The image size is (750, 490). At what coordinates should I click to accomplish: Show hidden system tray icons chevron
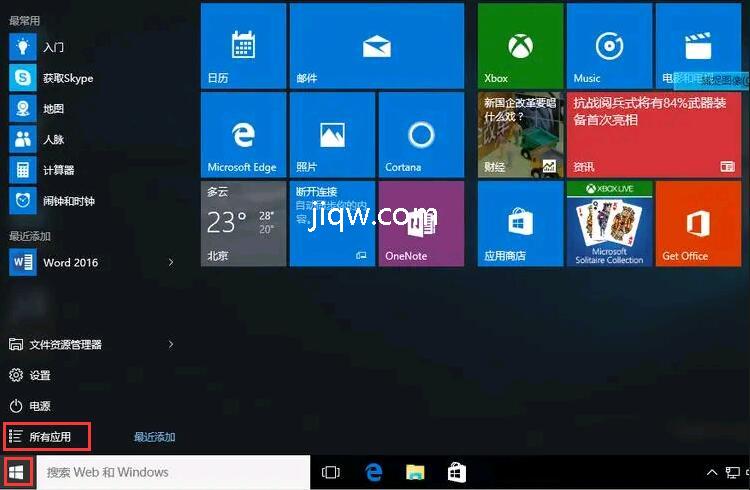(712, 472)
